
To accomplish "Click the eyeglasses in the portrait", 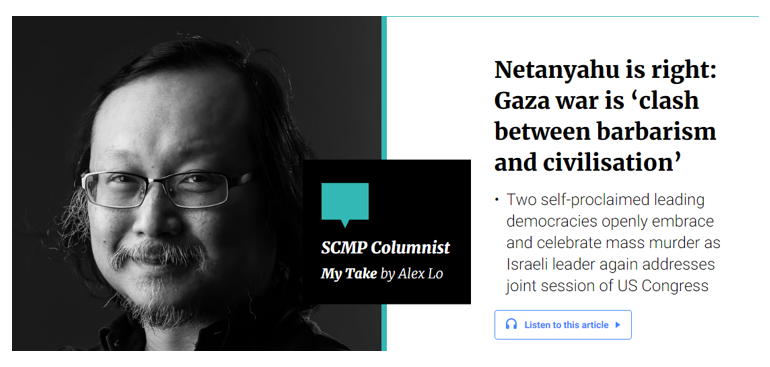I will pyautogui.click(x=169, y=188).
